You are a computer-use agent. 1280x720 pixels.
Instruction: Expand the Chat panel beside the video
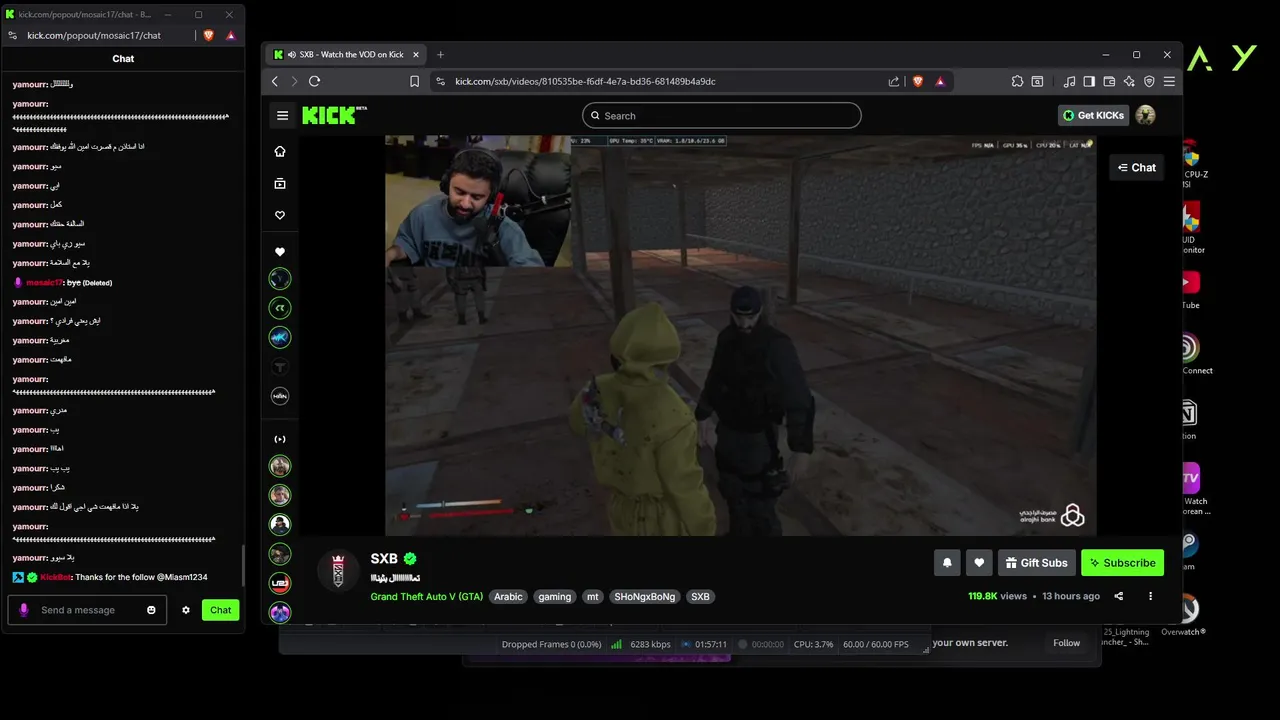(1137, 168)
